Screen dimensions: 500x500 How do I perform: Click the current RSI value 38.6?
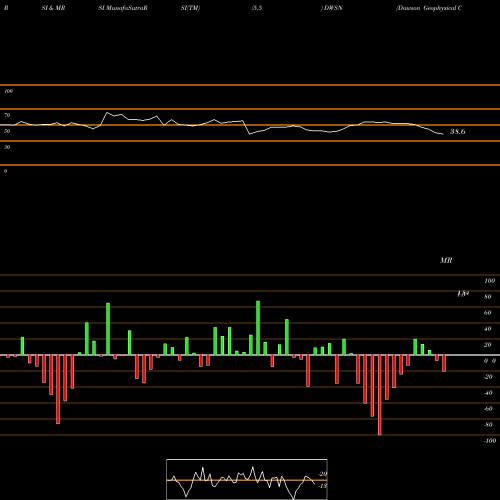[458, 131]
